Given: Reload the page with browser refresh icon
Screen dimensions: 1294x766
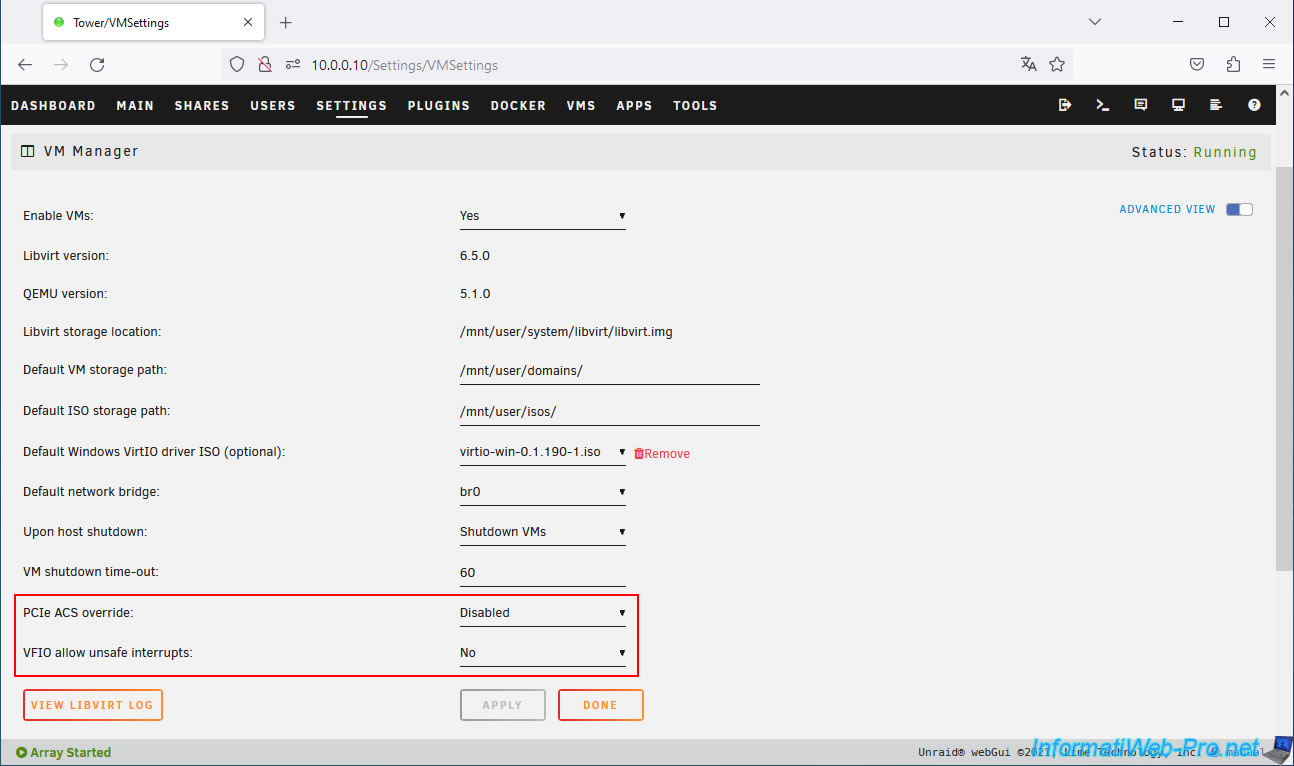Looking at the screenshot, I should 97,64.
